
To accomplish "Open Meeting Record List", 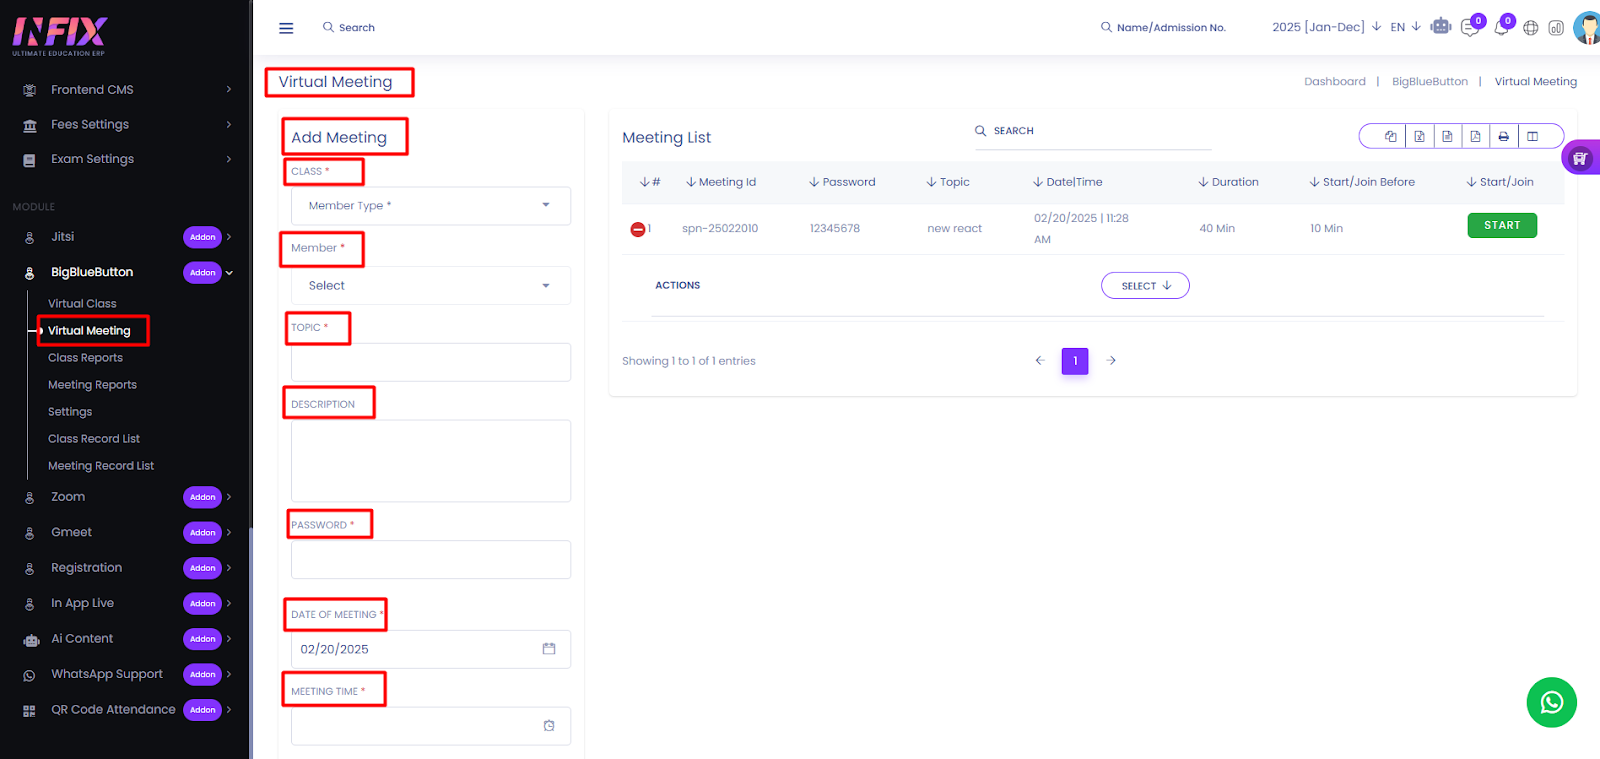I will (x=101, y=466).
